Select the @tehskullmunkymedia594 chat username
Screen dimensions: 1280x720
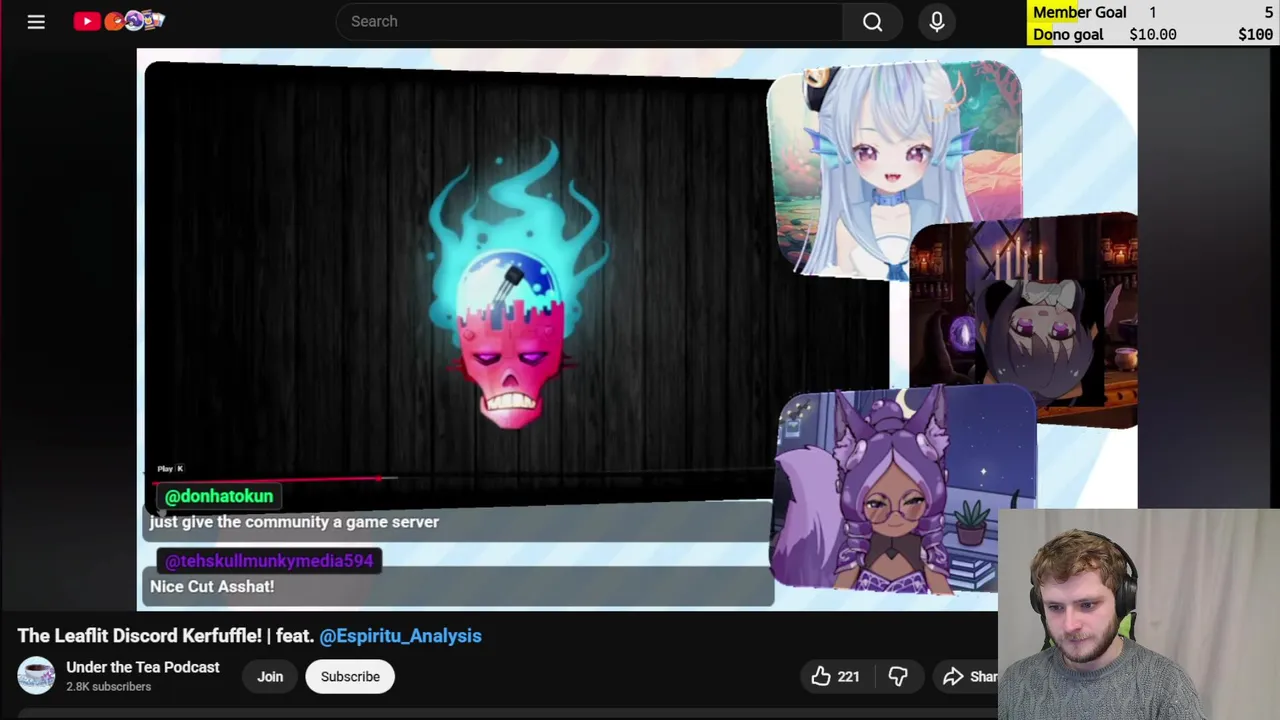(269, 561)
